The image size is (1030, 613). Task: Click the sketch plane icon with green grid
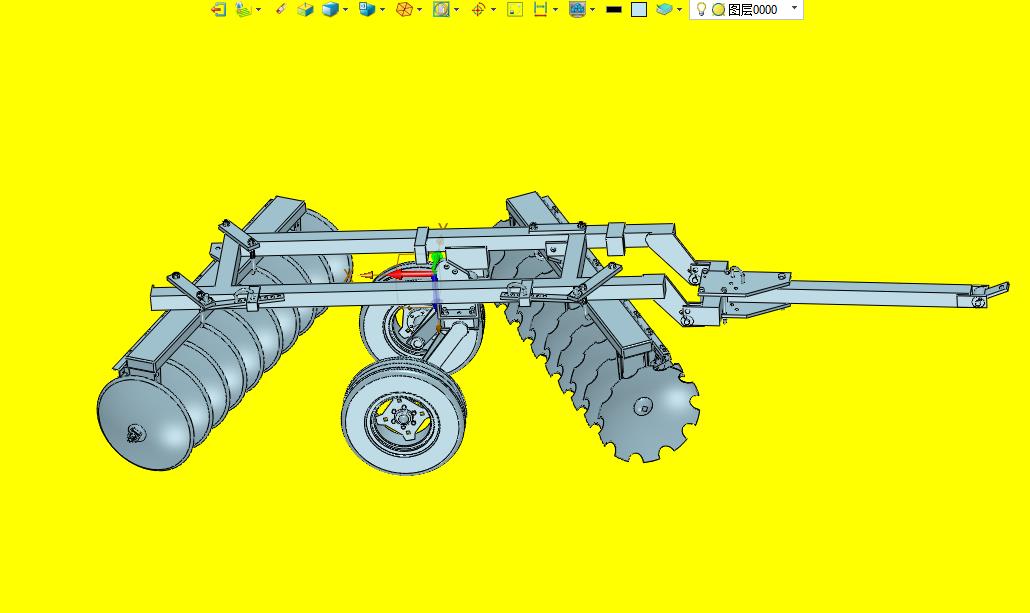(244, 9)
